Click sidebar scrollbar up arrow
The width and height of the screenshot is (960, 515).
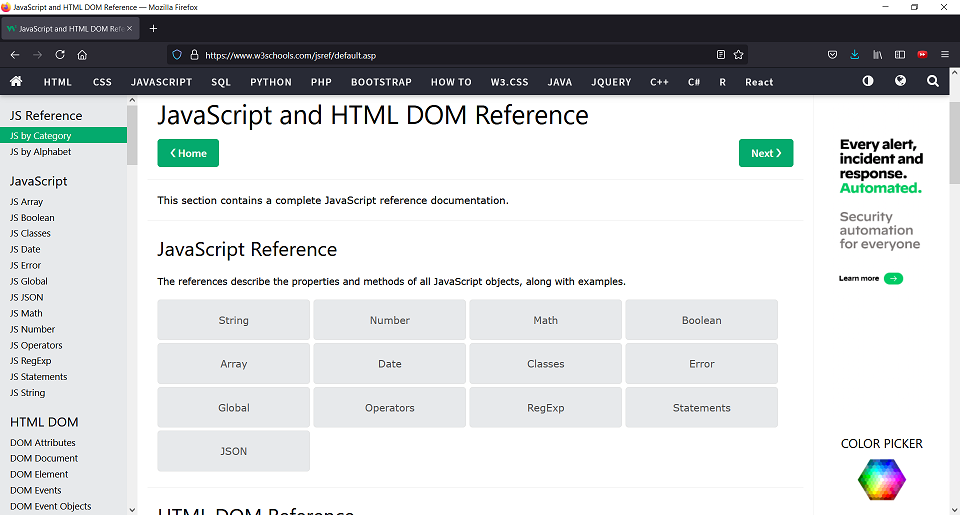point(132,100)
